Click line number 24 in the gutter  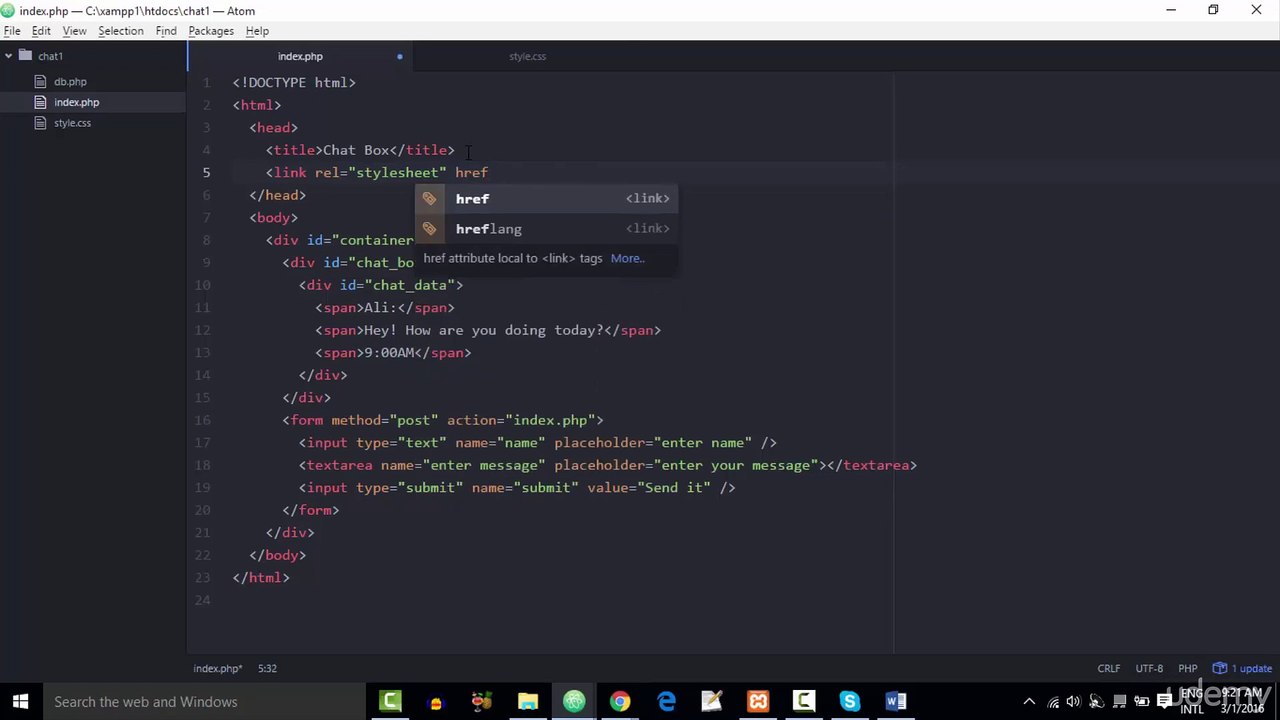pyautogui.click(x=203, y=600)
